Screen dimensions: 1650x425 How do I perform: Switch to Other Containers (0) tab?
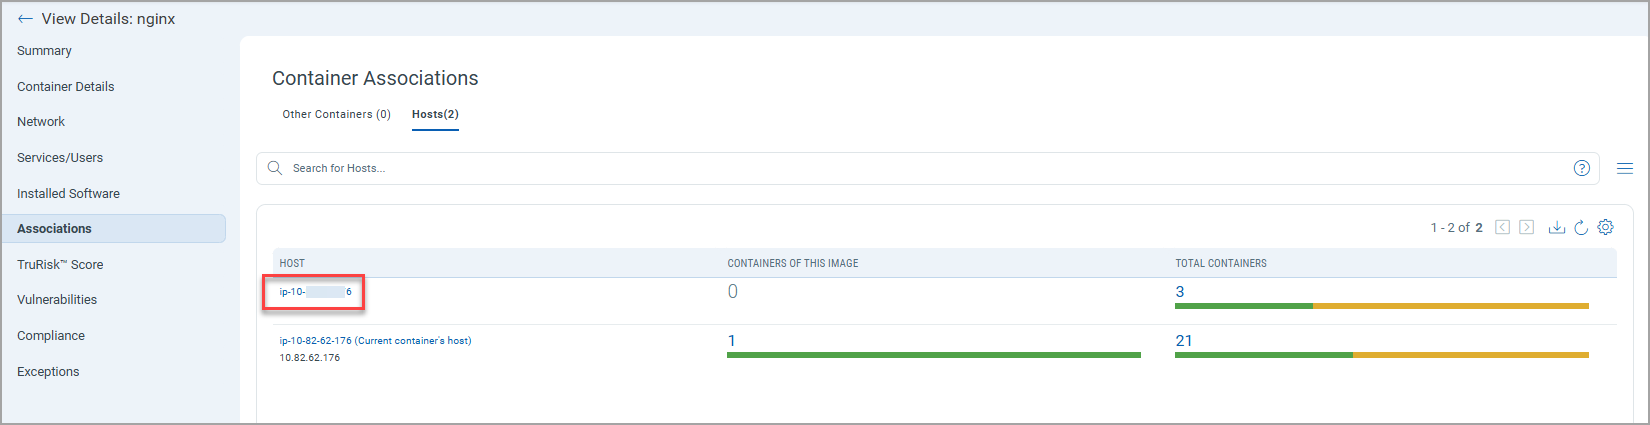[336, 114]
